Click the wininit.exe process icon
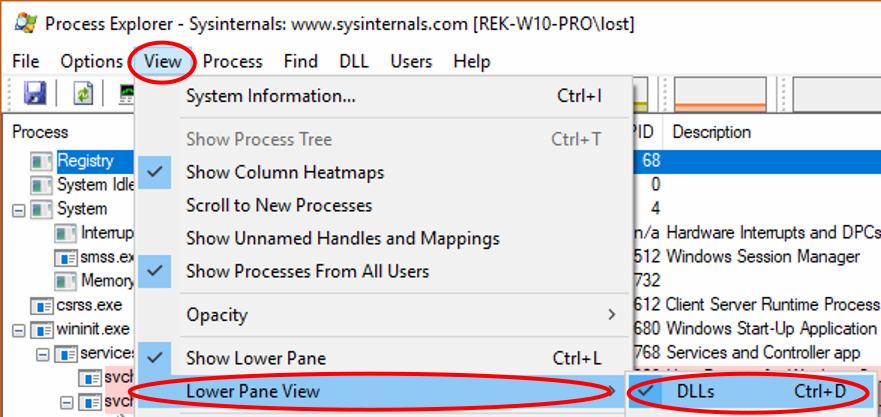 coord(42,329)
